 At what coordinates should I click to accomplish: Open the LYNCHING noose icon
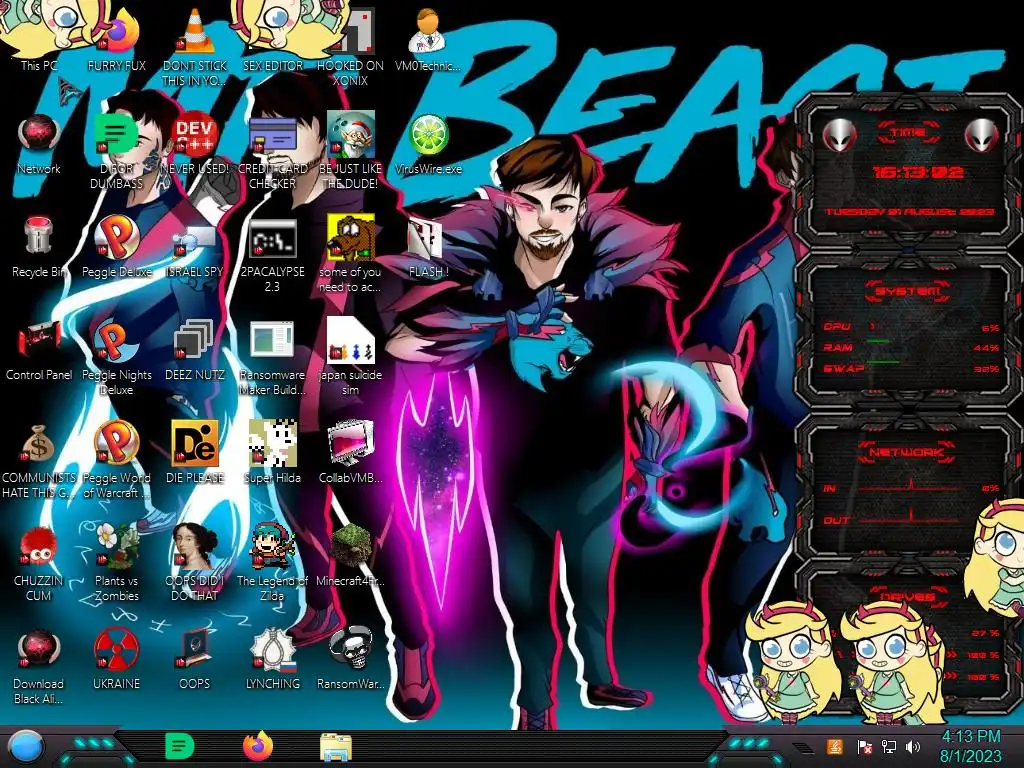point(272,660)
